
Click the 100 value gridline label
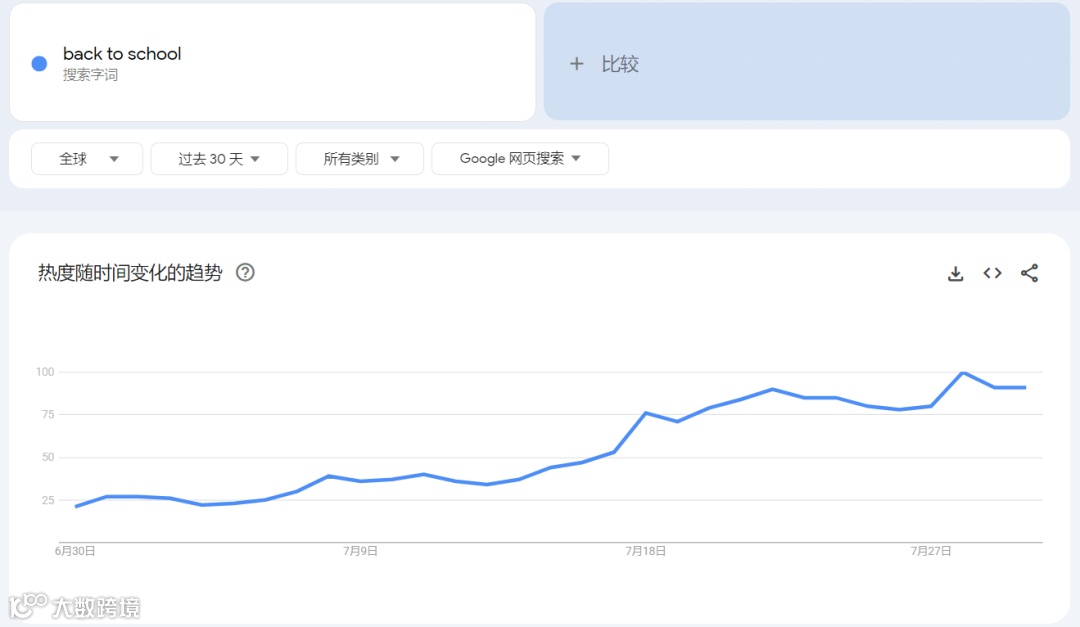(45, 372)
